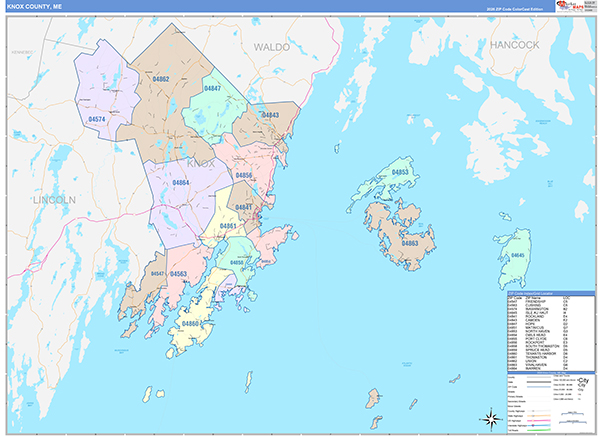The height and width of the screenshot is (436, 600).
Task: Click the compass rose near the legend
Action: pos(491,419)
